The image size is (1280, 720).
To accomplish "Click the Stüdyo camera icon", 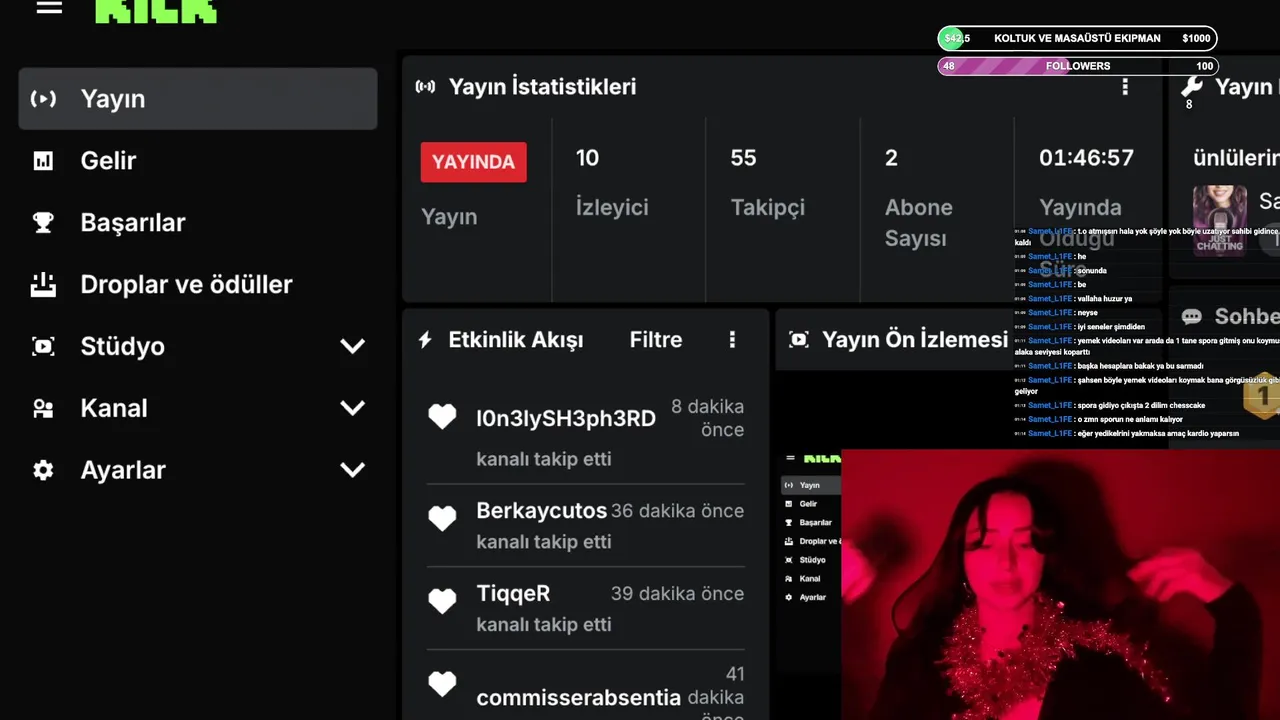I will pos(43,347).
